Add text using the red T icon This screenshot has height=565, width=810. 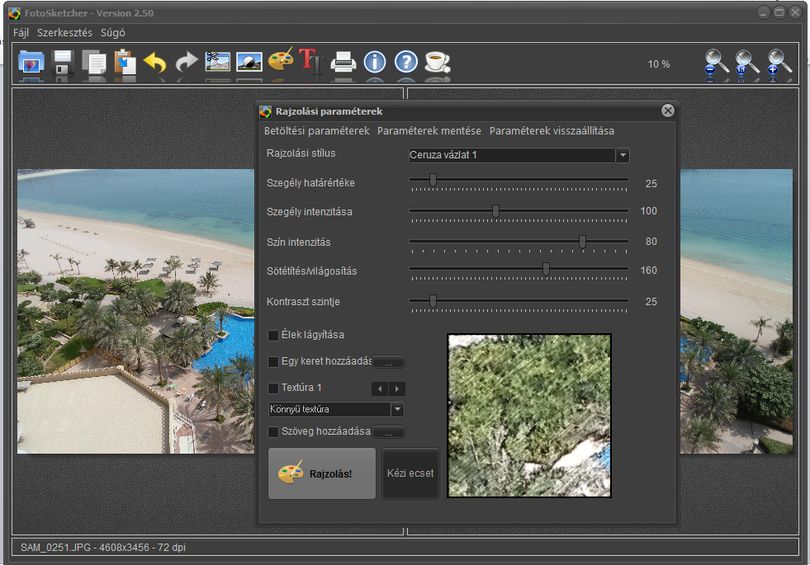310,61
